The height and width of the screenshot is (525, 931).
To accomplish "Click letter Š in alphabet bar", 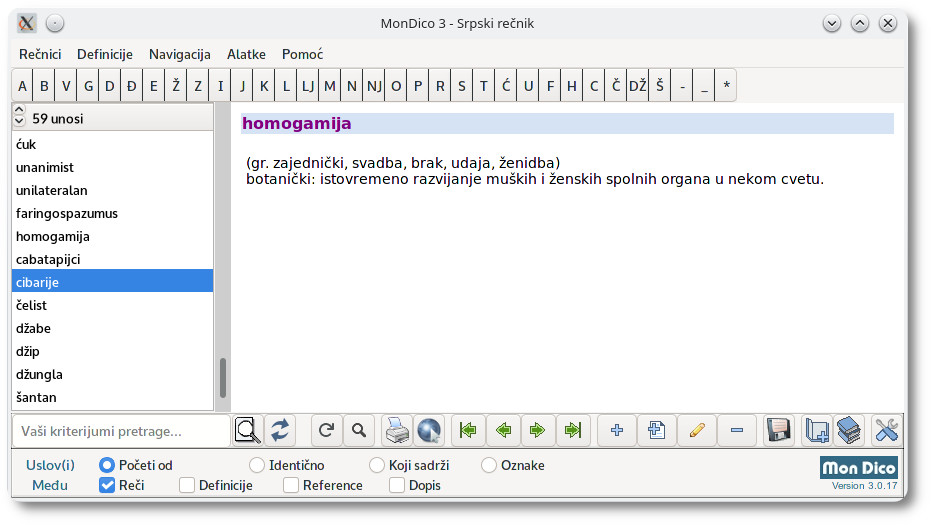I will [659, 86].
